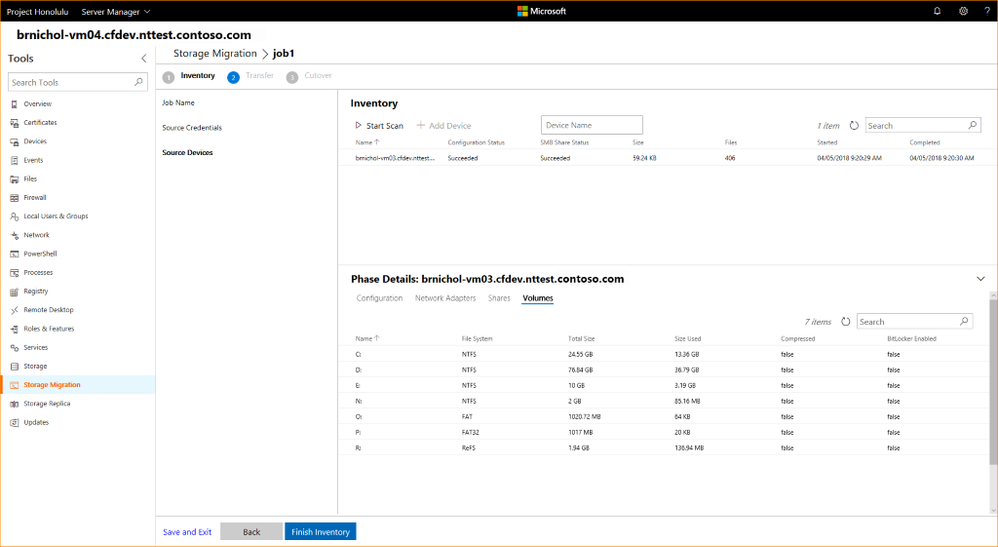The image size is (998, 547).
Task: Open Local Users & Groups icon
Action: coord(14,217)
